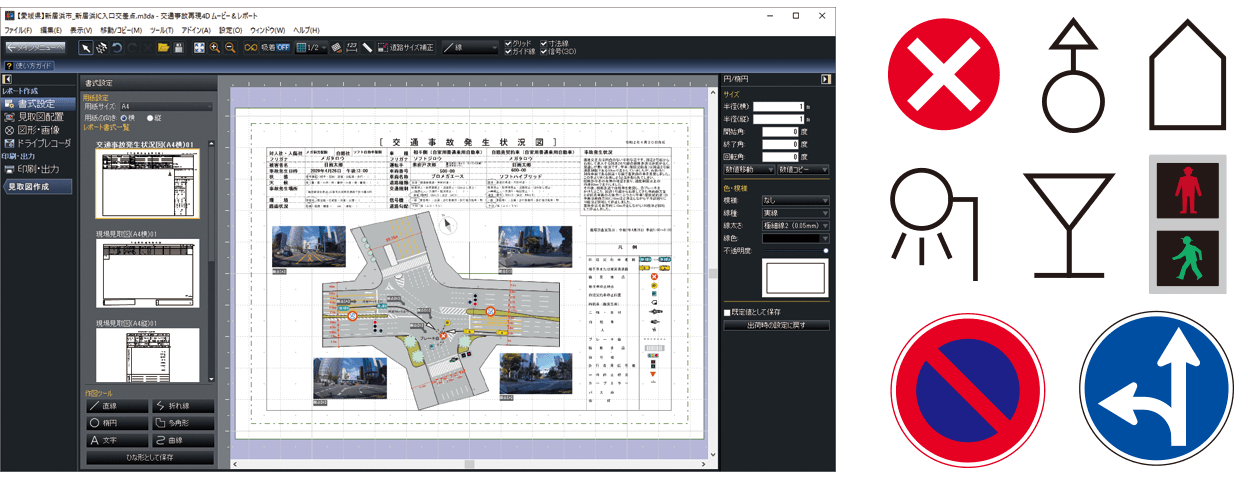Click the fit-to-screen icon
Viewport: 1248px width, 490px height.
point(199,47)
